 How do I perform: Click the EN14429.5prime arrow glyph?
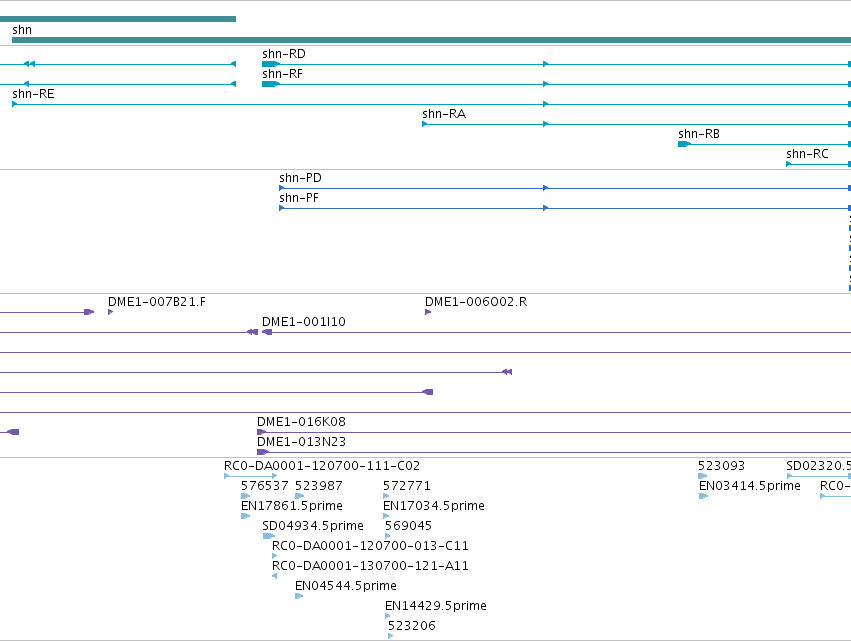(388, 617)
